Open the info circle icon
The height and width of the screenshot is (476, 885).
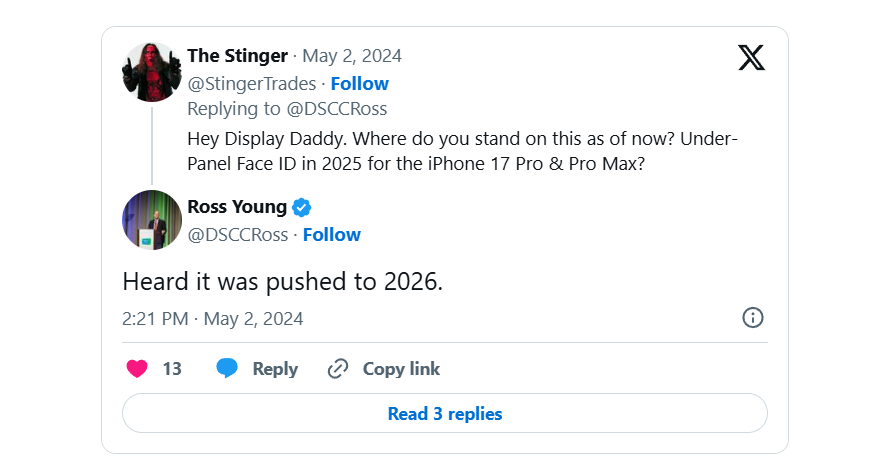click(752, 318)
